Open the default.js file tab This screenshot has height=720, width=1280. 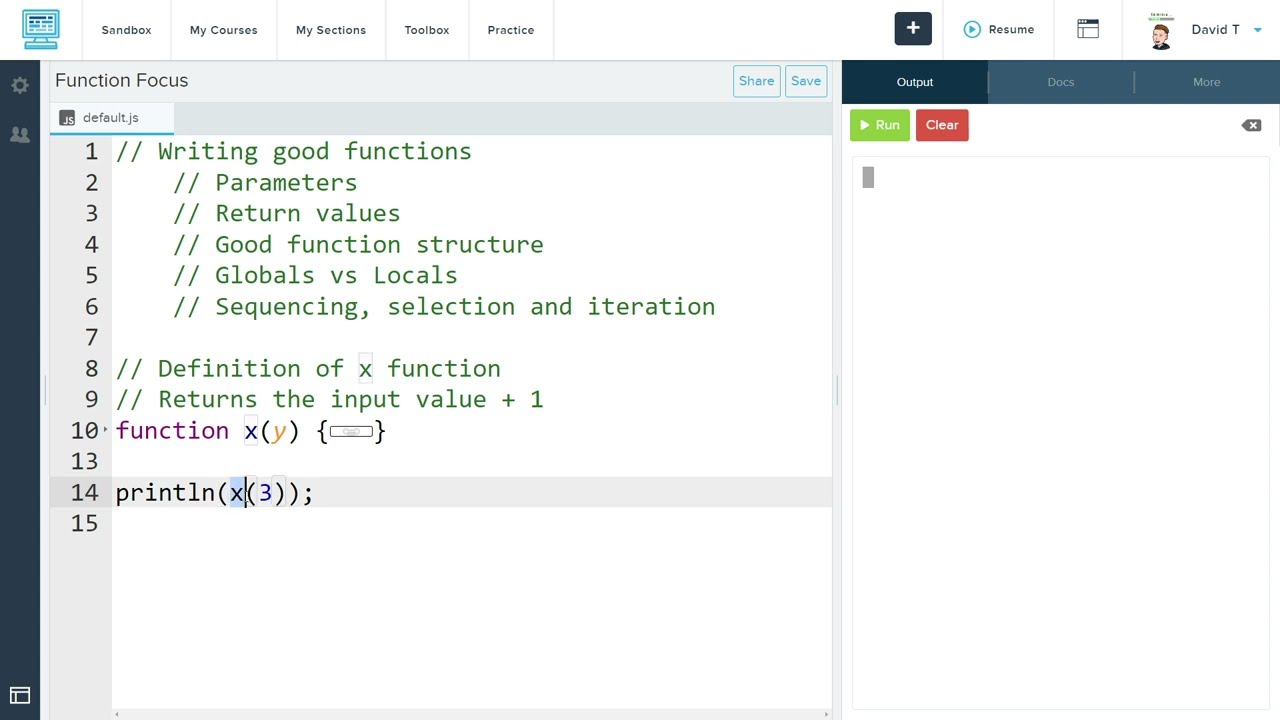(x=110, y=118)
